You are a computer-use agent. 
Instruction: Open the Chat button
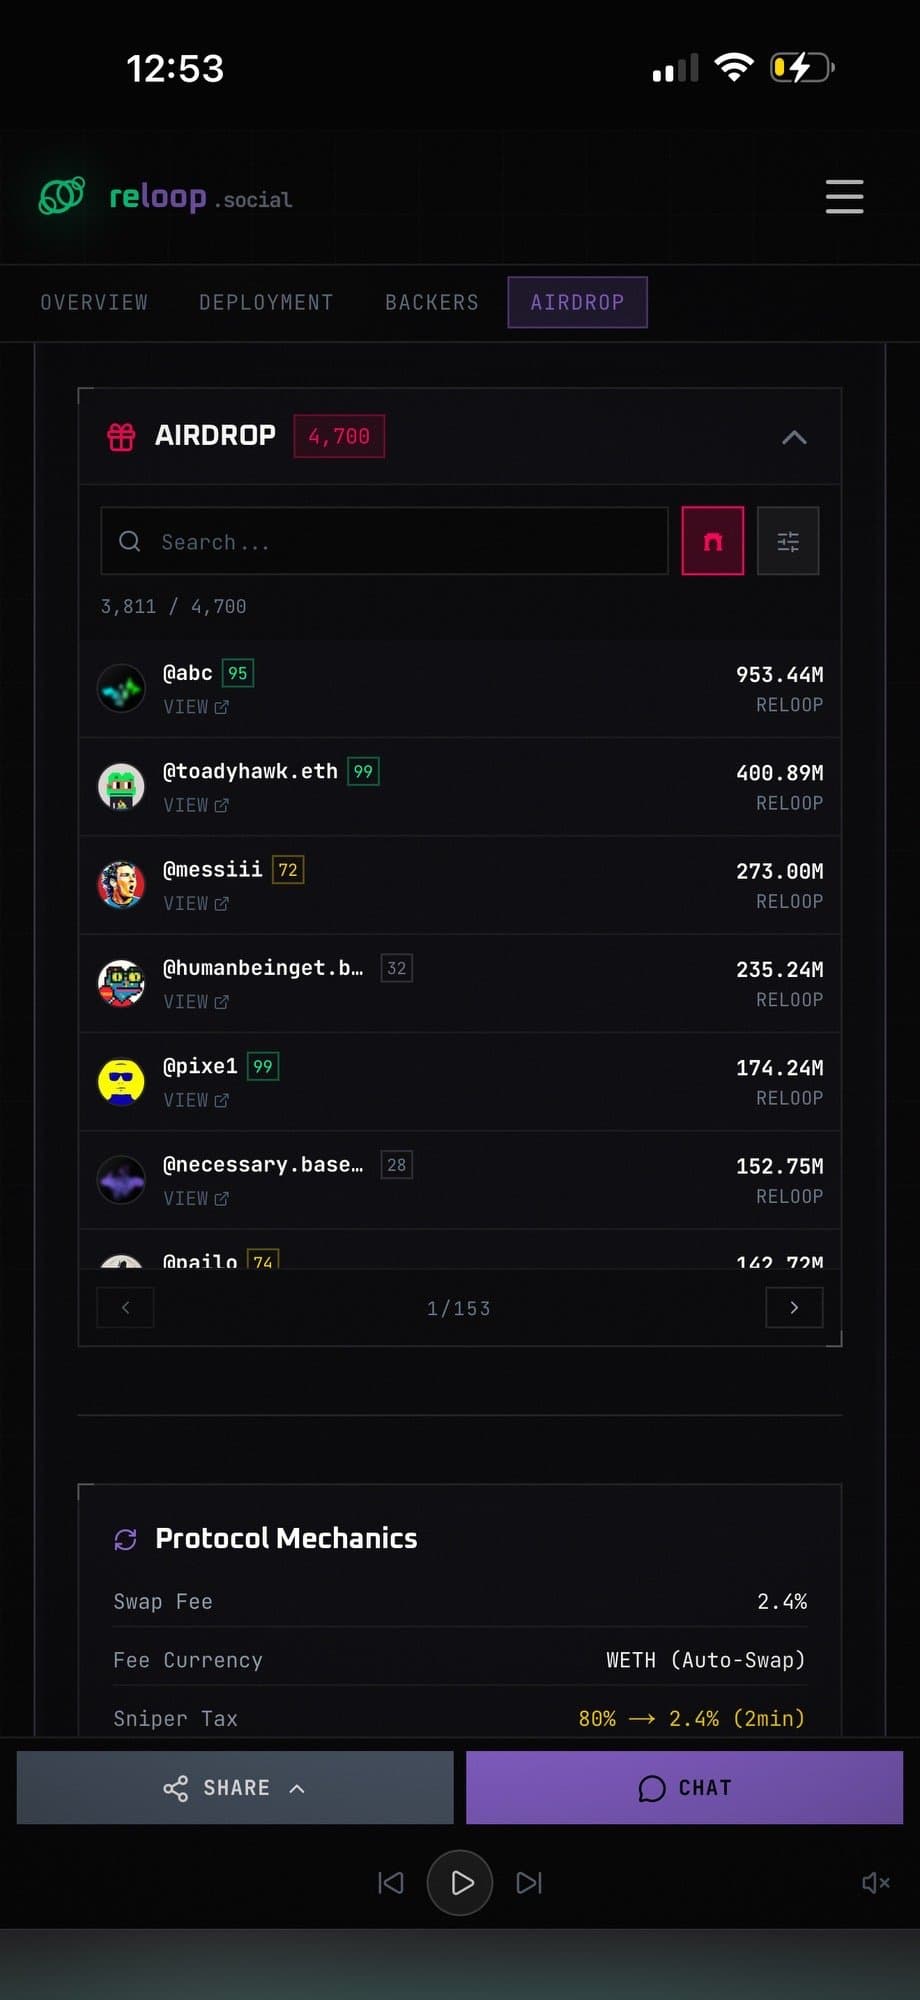[684, 1788]
